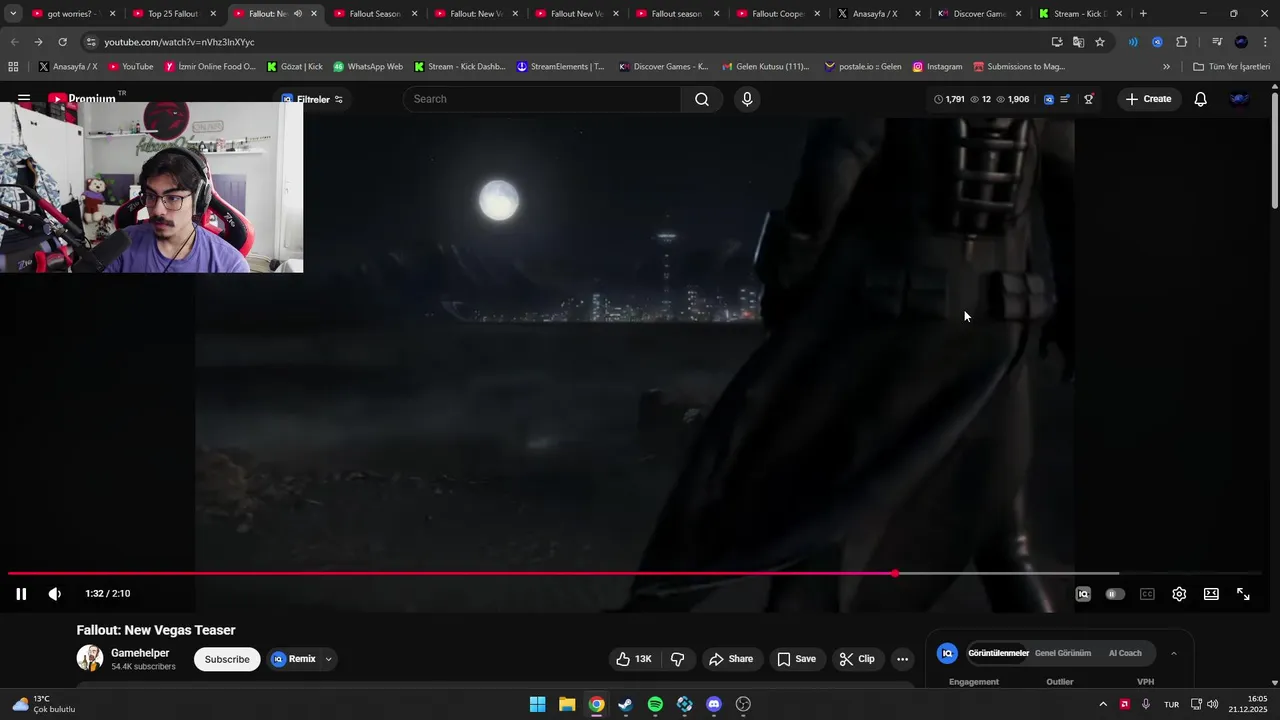Mute the playing tab via its speaker icon
The image size is (1280, 720).
tap(297, 14)
